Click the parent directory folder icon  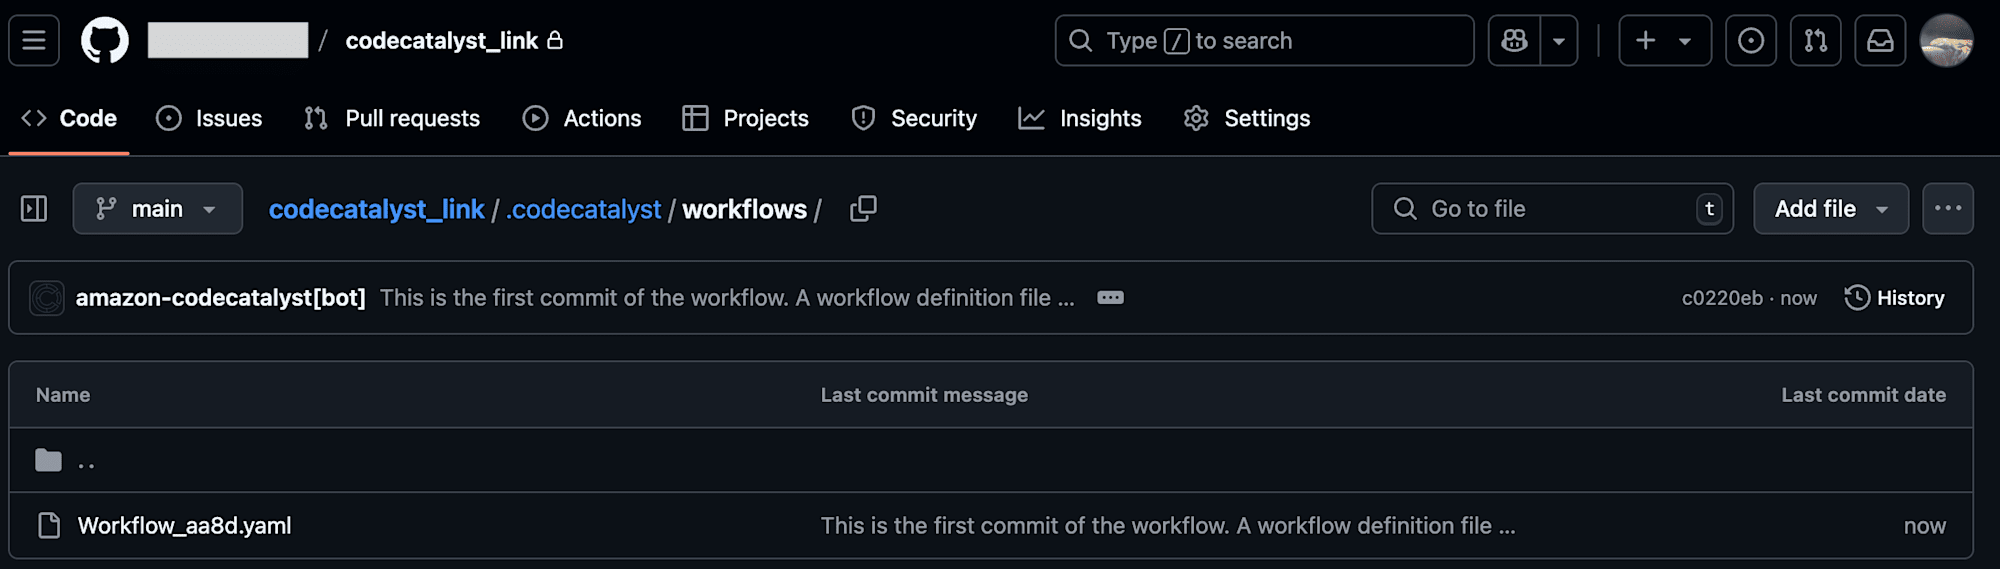48,460
